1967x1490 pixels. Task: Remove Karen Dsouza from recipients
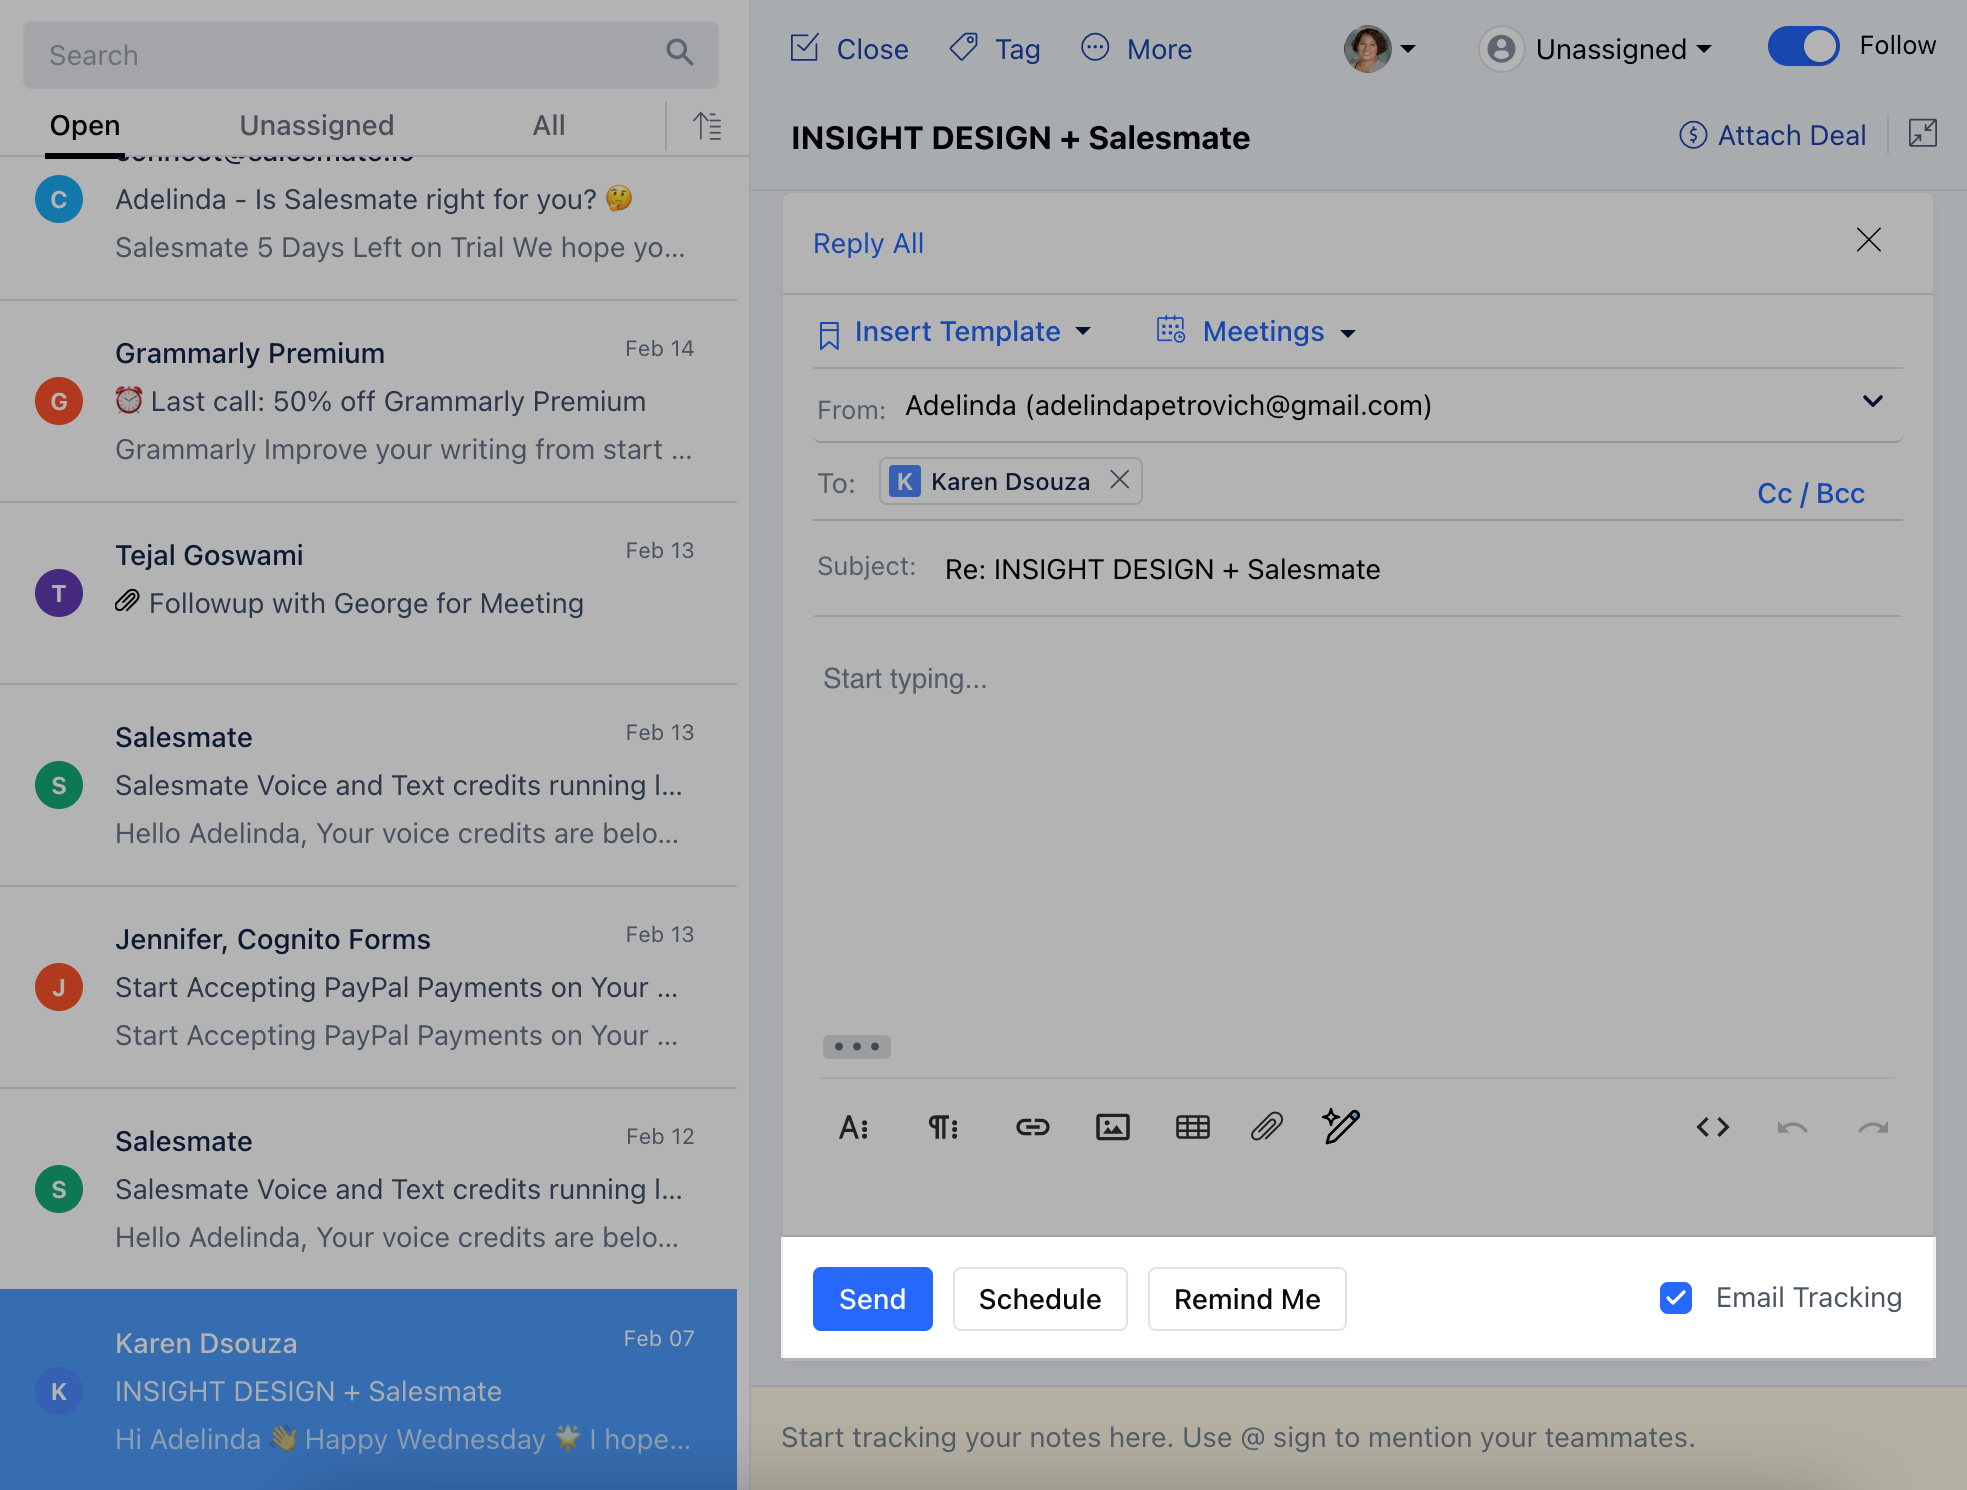(x=1120, y=480)
